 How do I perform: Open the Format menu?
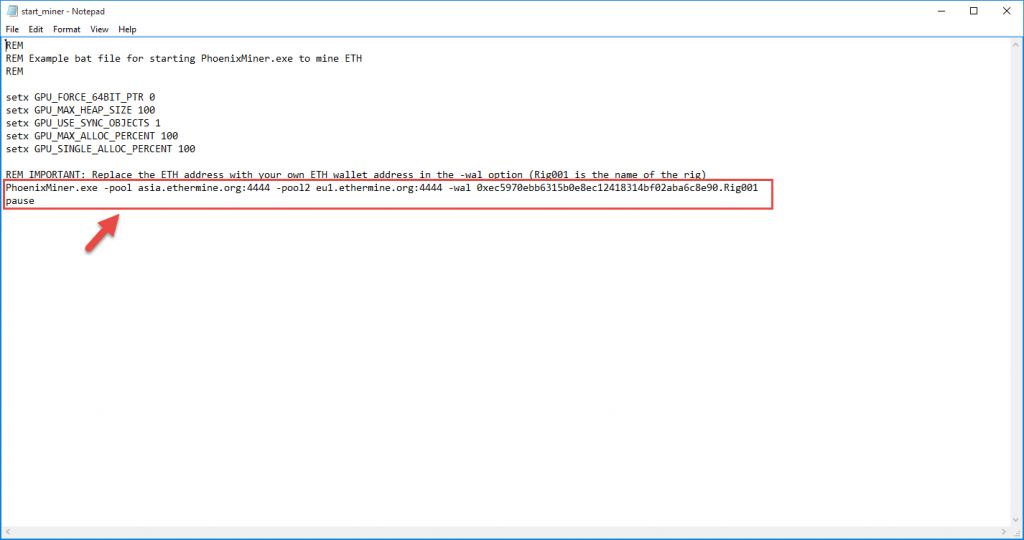pyautogui.click(x=67, y=29)
